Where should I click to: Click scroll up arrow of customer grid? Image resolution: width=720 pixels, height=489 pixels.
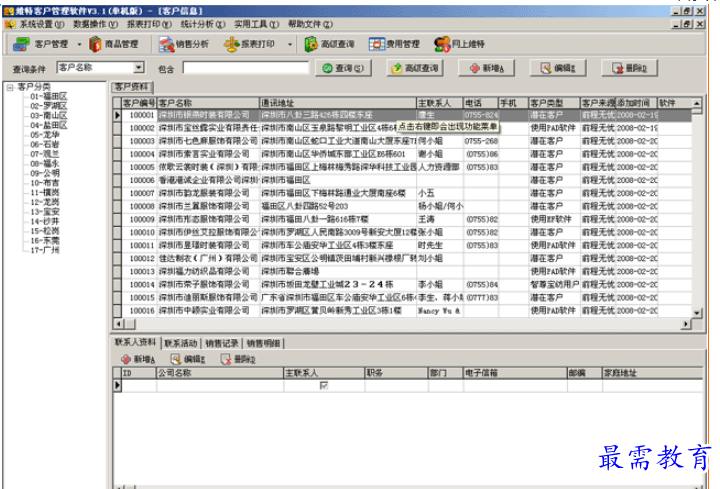click(x=697, y=103)
